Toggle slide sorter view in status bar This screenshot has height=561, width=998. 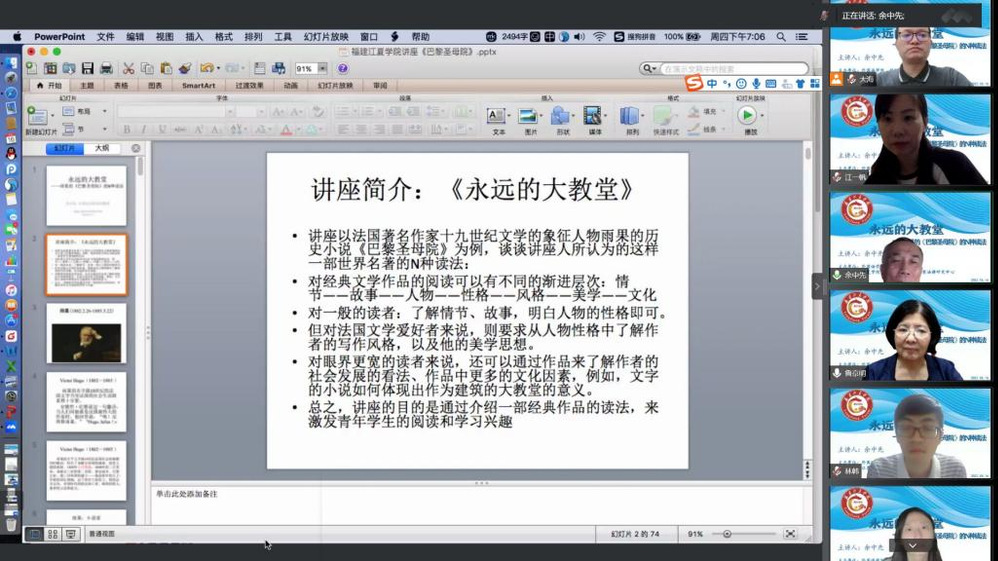pyautogui.click(x=53, y=534)
